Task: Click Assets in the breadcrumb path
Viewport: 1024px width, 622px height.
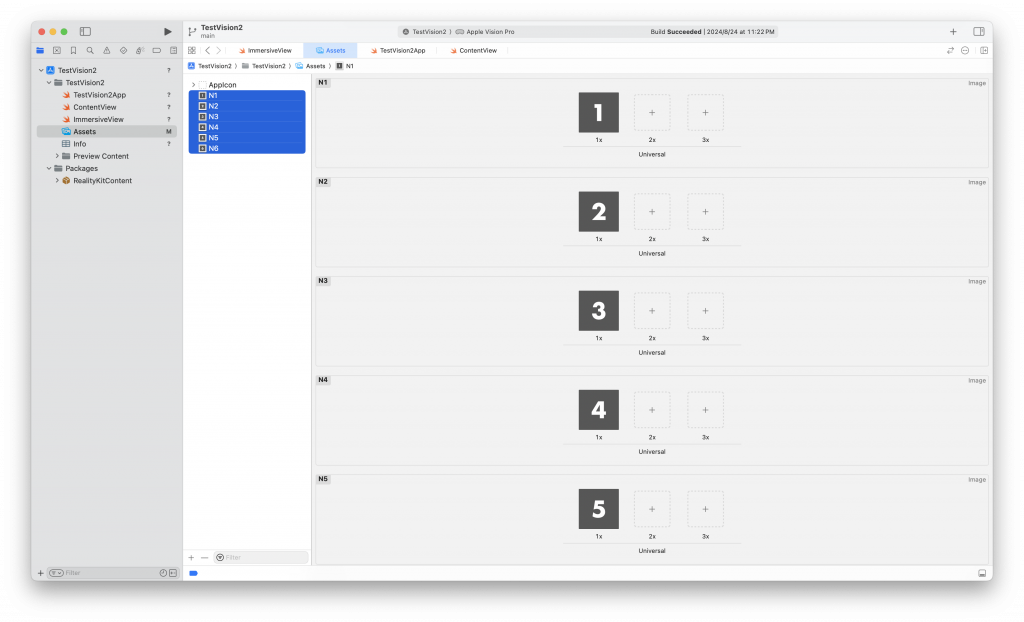Action: pyautogui.click(x=311, y=66)
